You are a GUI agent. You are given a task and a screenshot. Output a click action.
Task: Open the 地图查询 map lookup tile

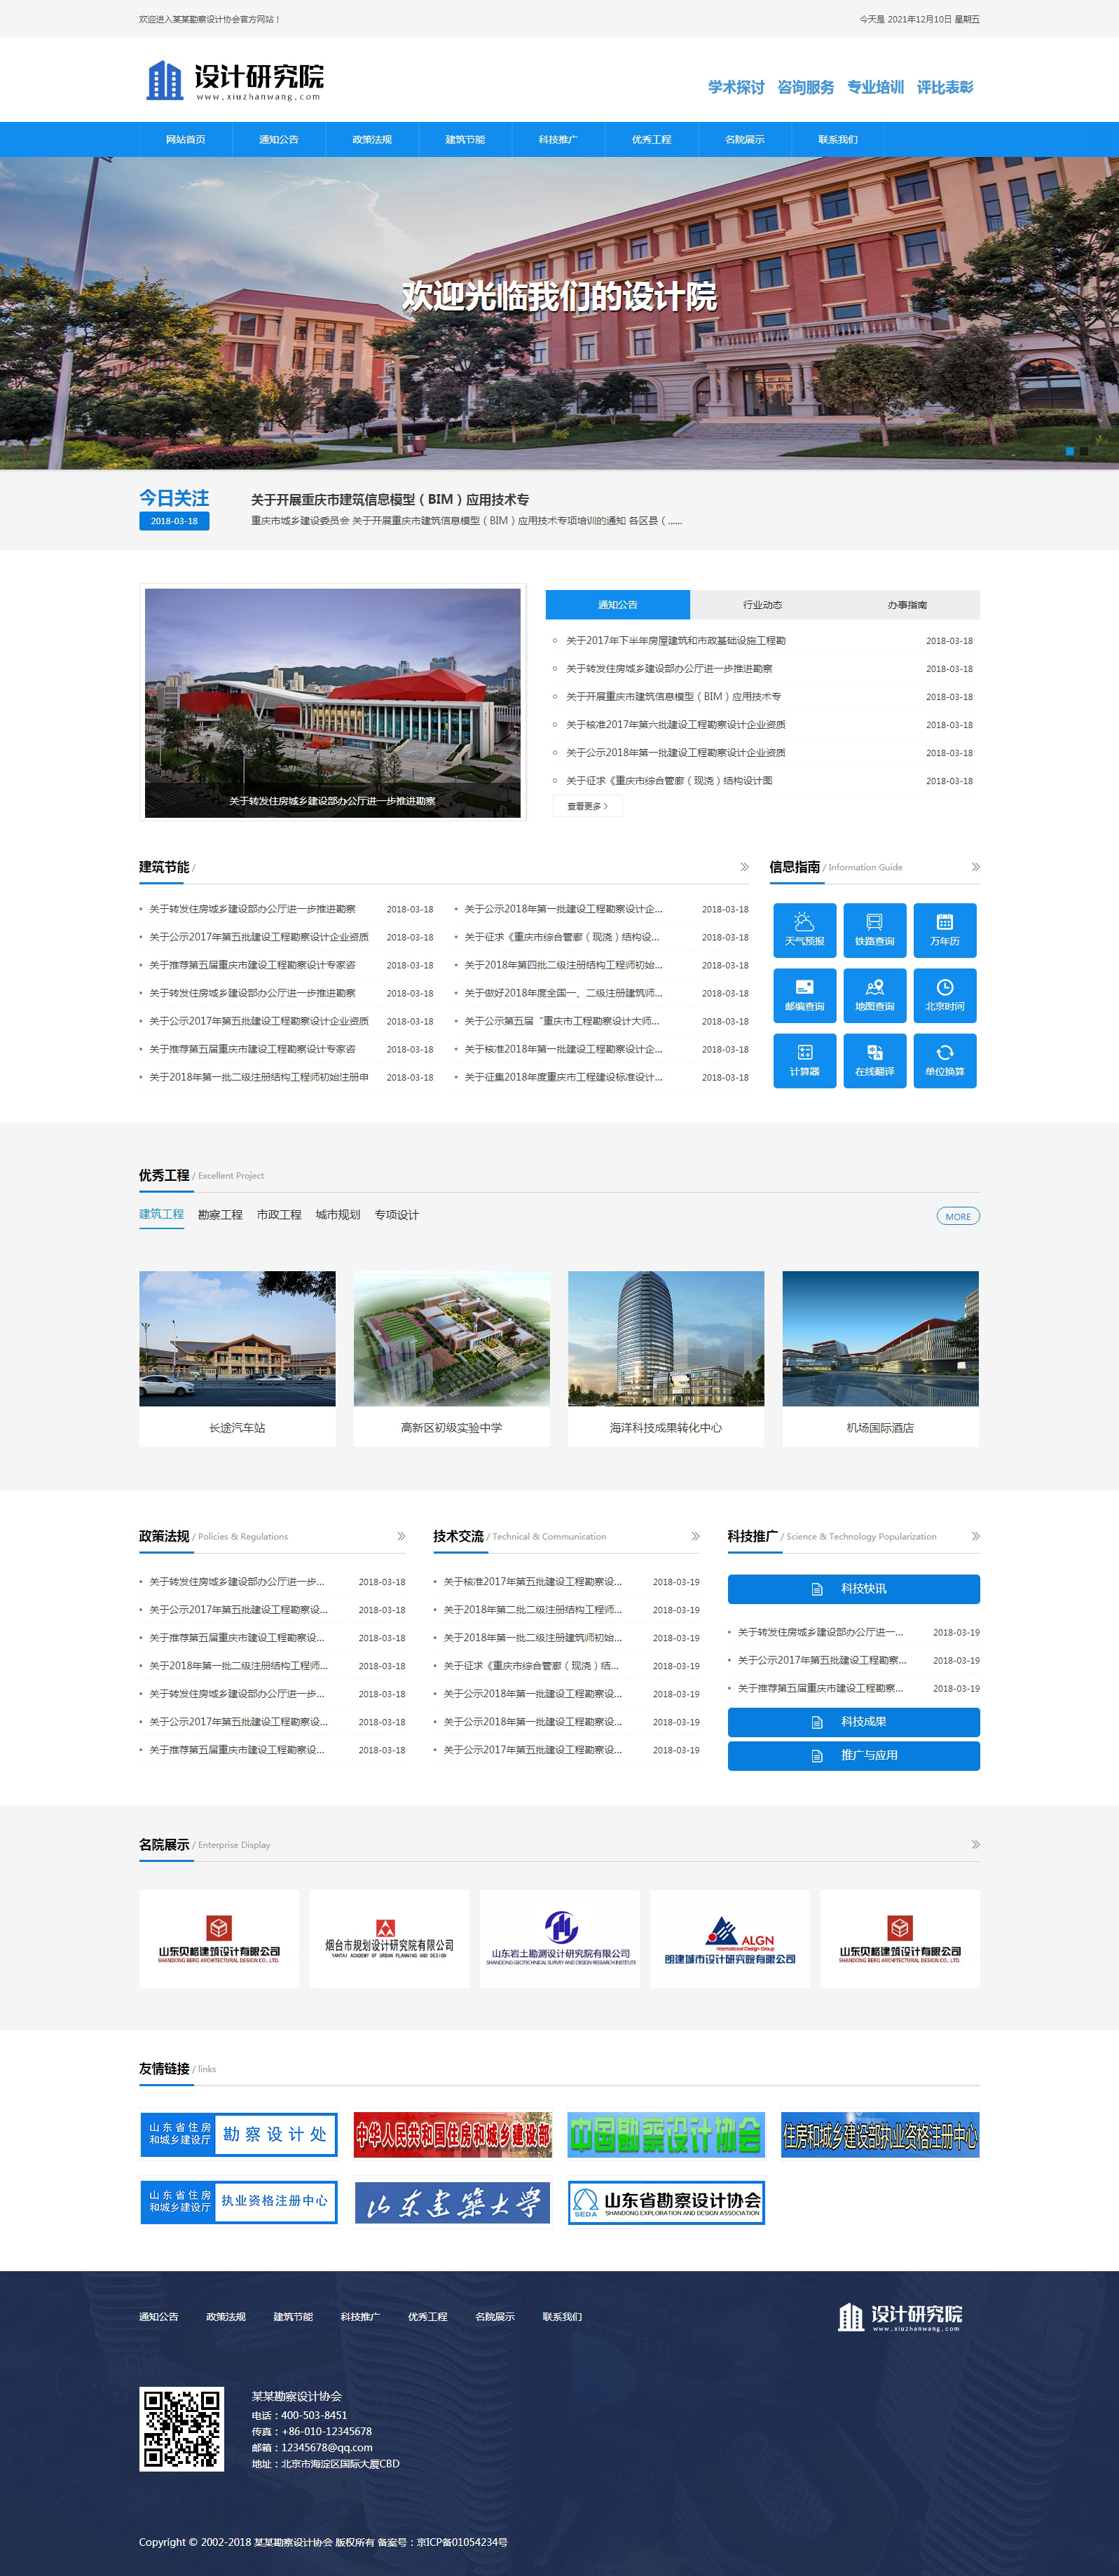(874, 995)
